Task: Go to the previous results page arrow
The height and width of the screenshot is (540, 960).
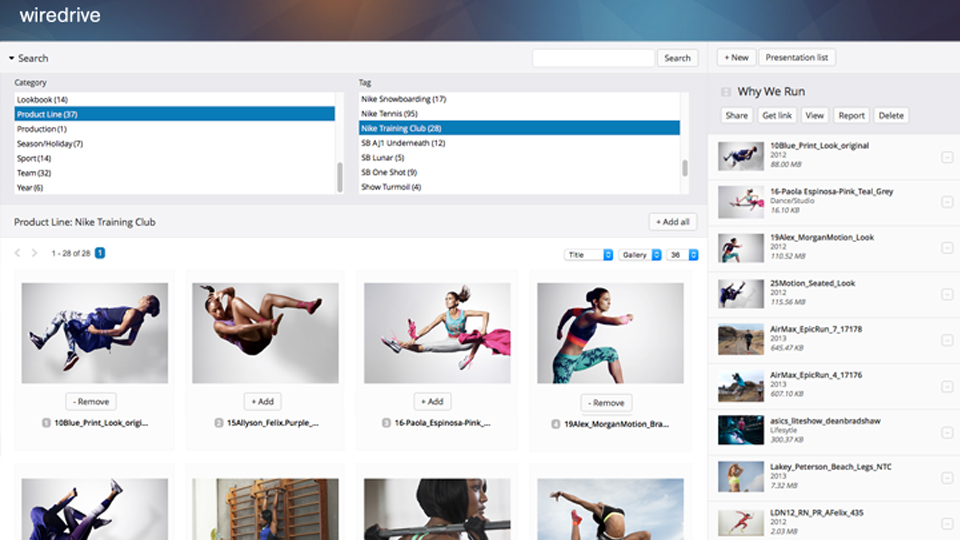Action: [17, 254]
